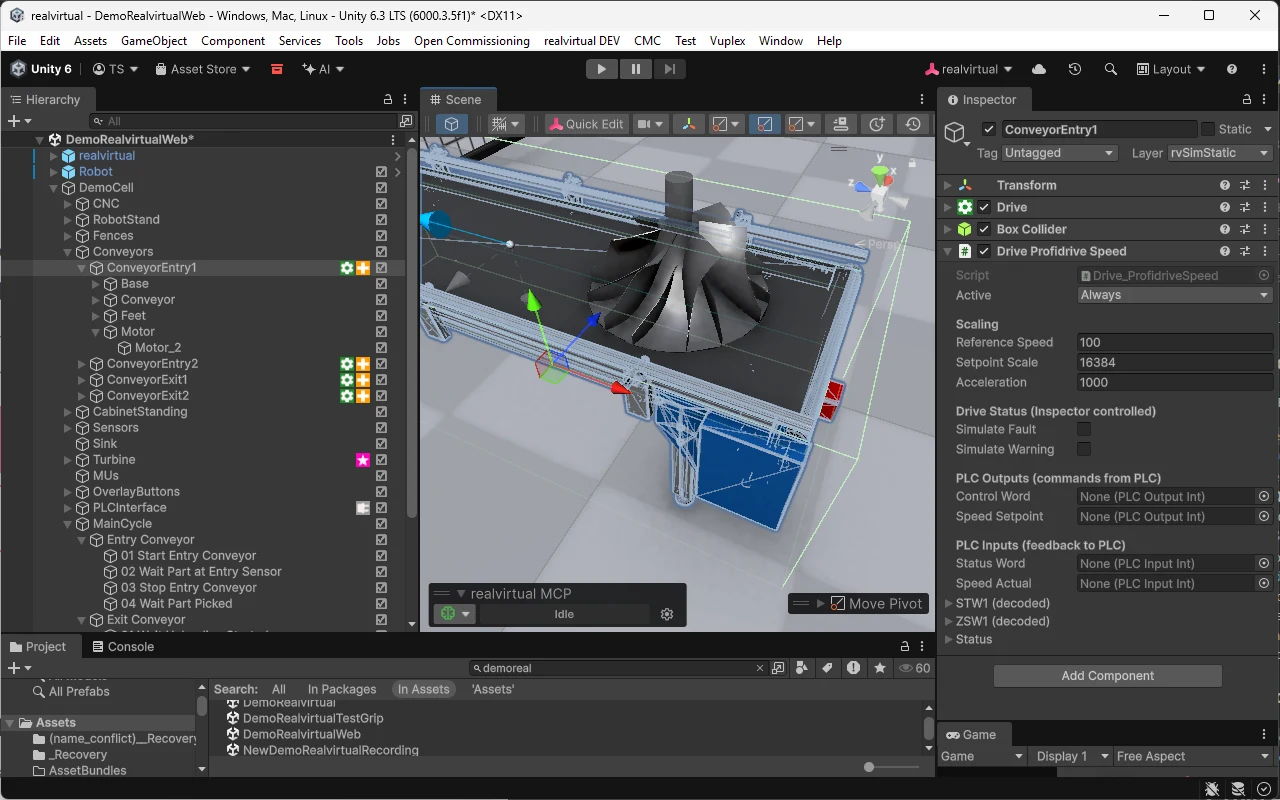Open the Open Commissioning menu
The image size is (1280, 800).
coord(472,41)
